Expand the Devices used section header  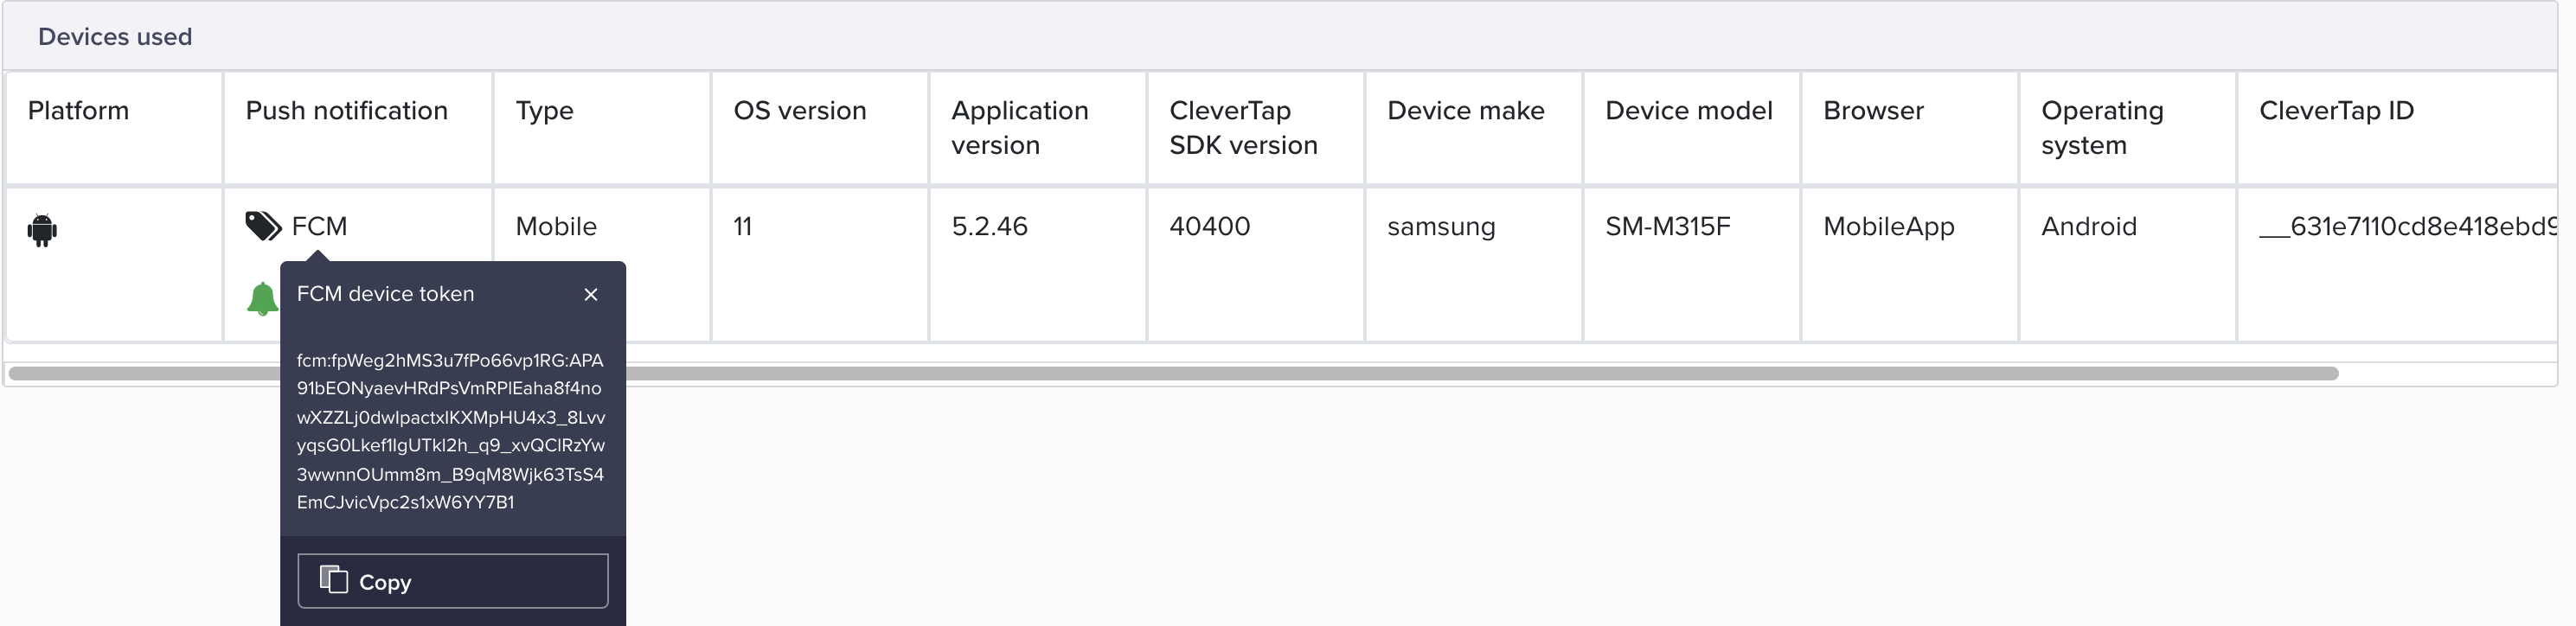115,36
